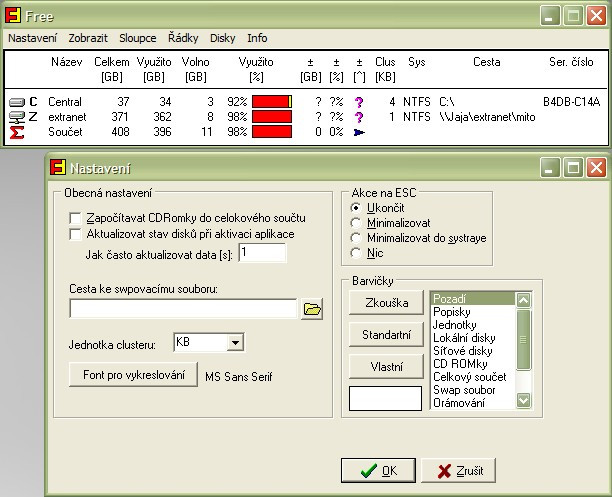Image resolution: width=612 pixels, height=497 pixels.
Task: Open the folder browse icon for swap file path
Action: coord(312,309)
